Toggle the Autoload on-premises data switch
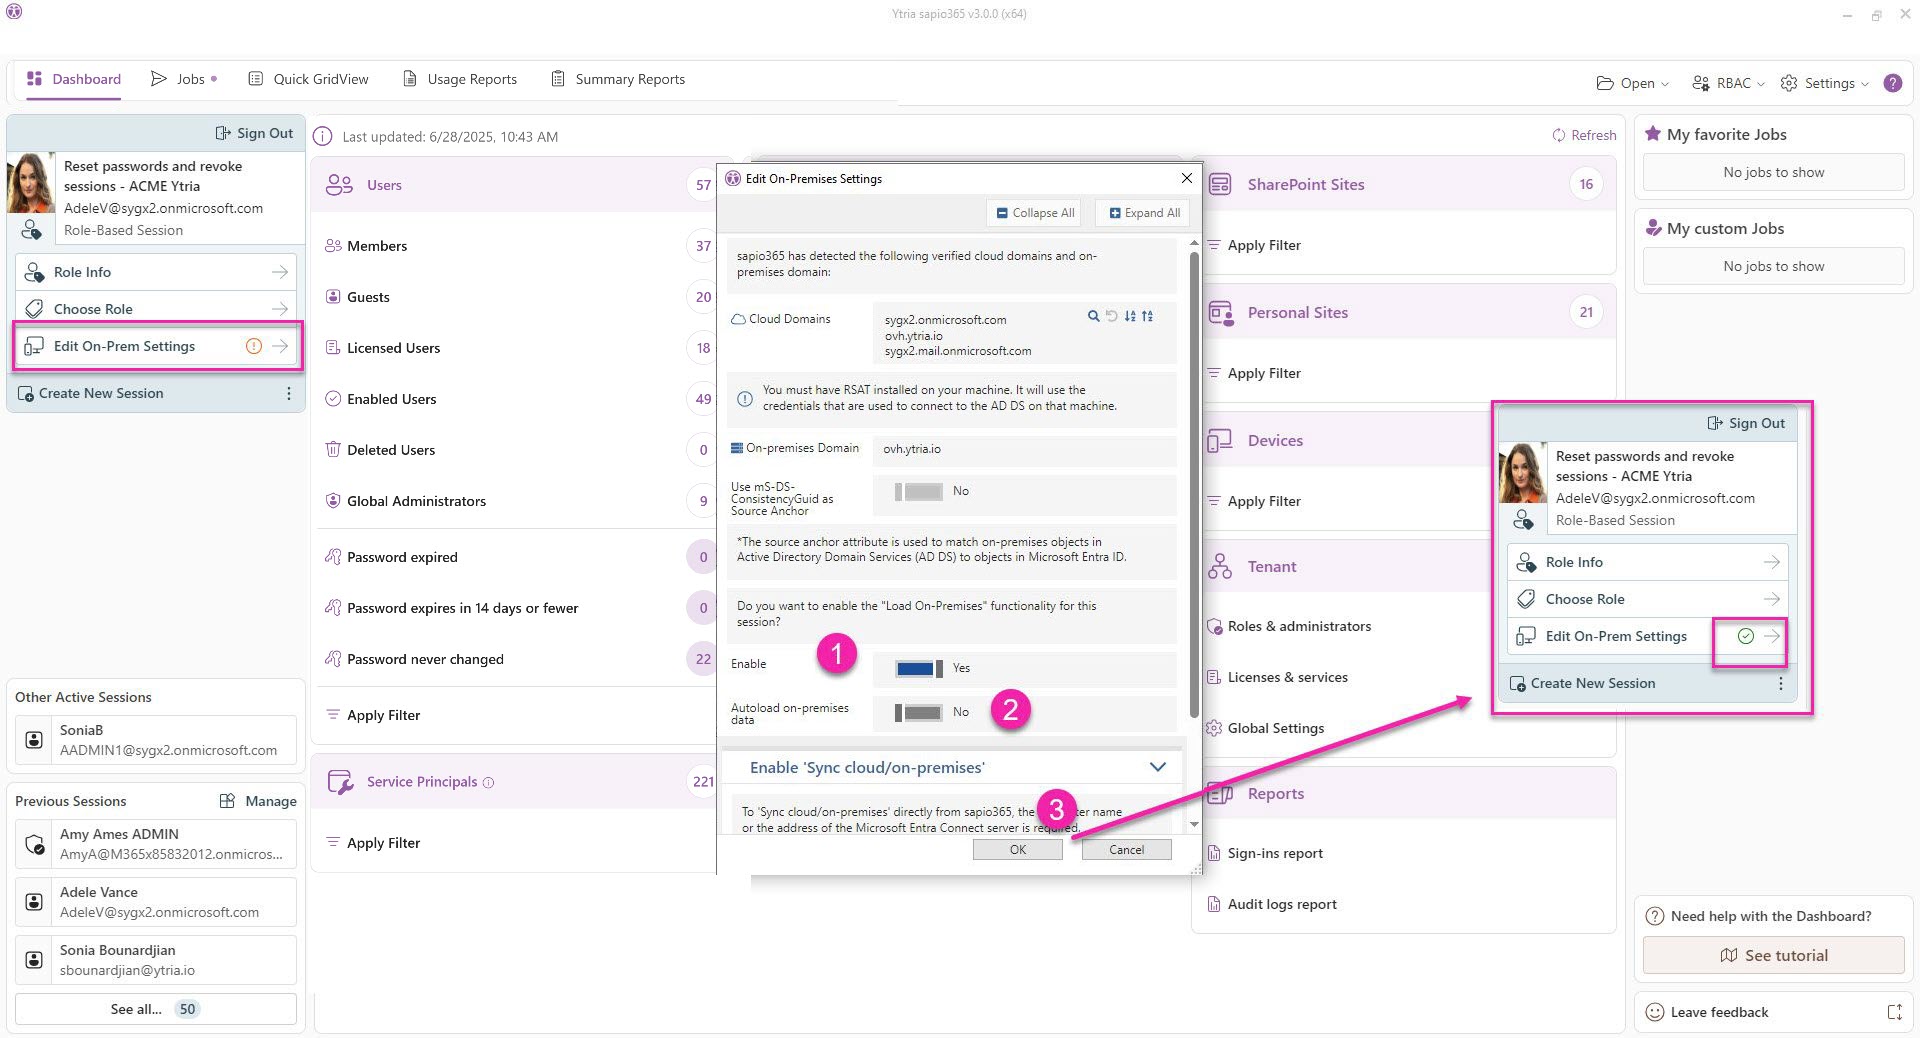 pyautogui.click(x=918, y=713)
